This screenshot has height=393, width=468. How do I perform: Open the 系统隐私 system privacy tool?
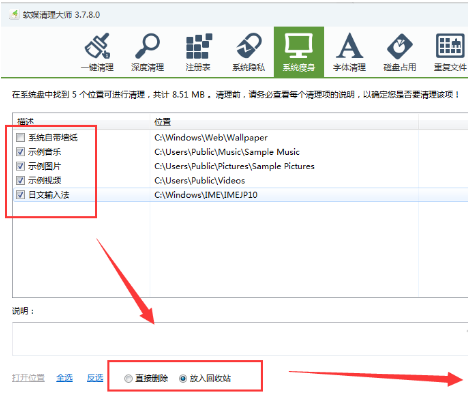(249, 52)
